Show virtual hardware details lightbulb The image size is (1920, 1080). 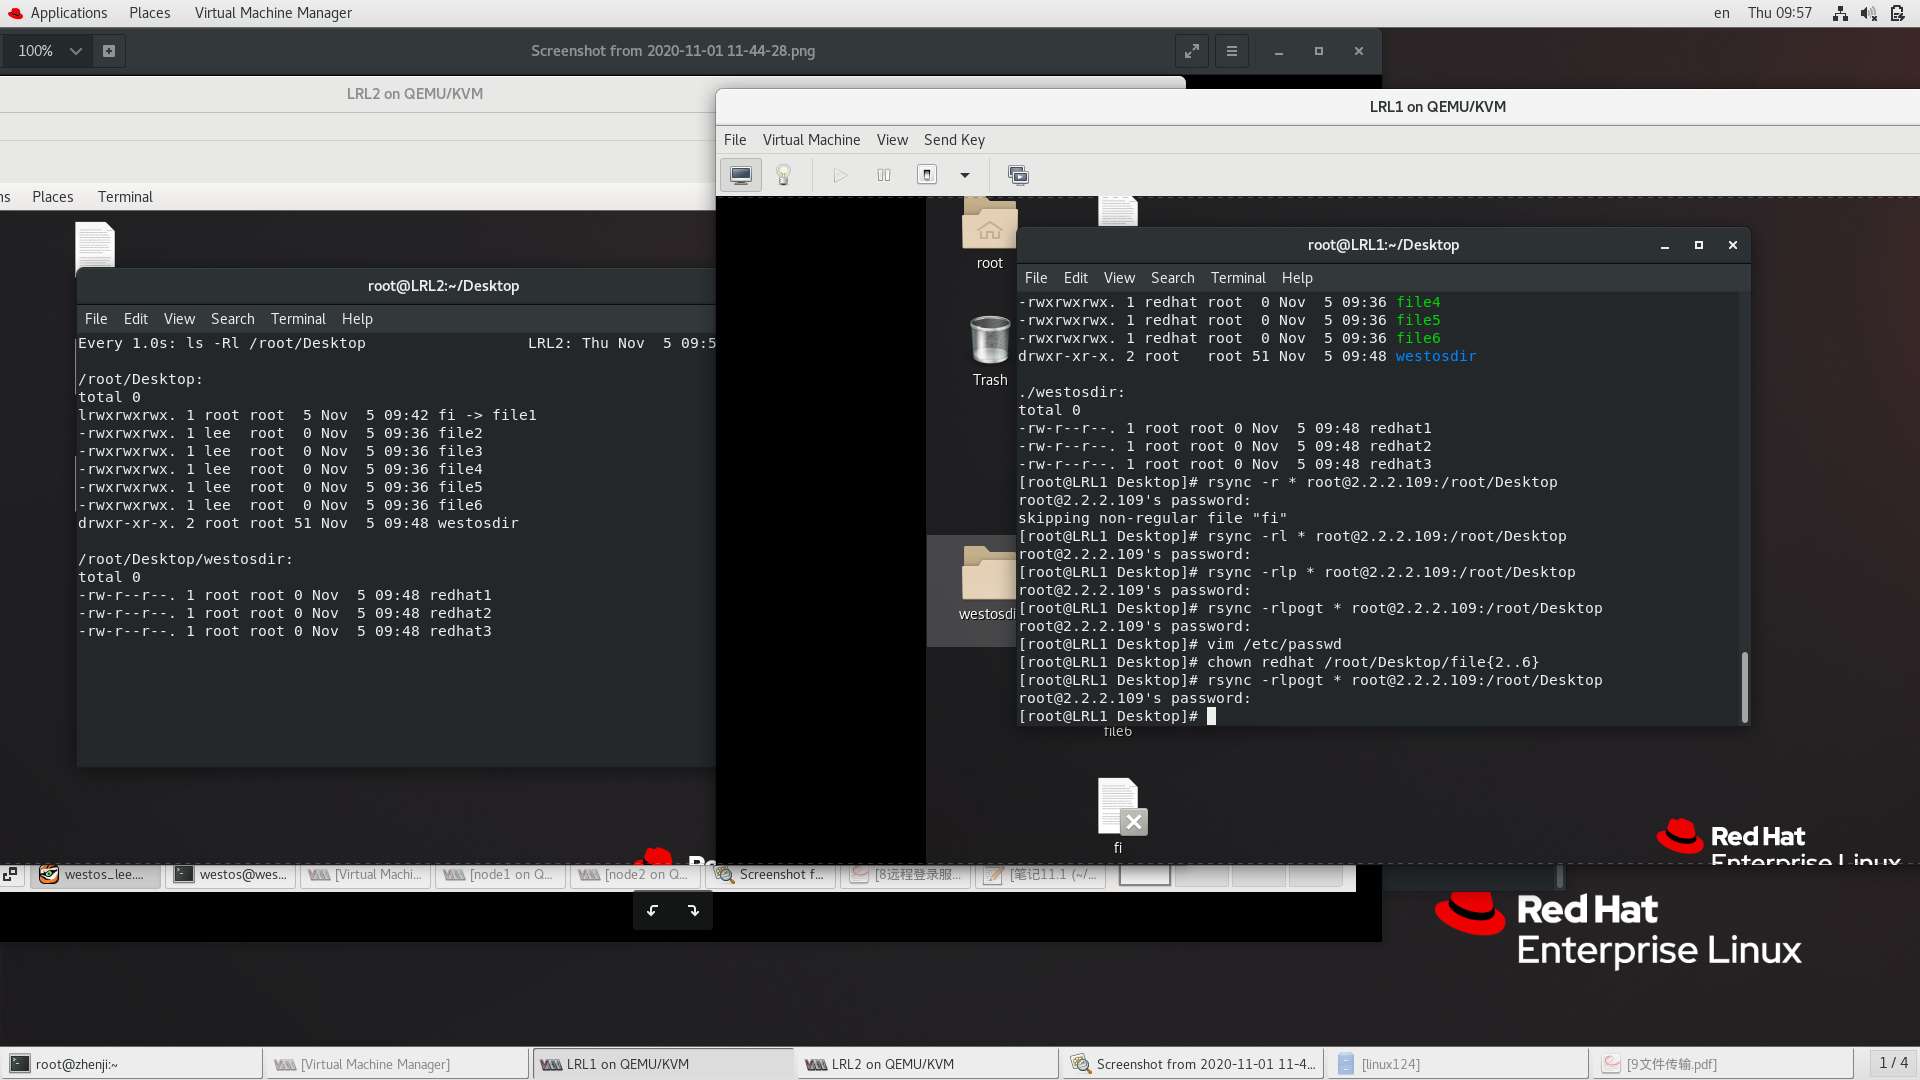coord(784,175)
